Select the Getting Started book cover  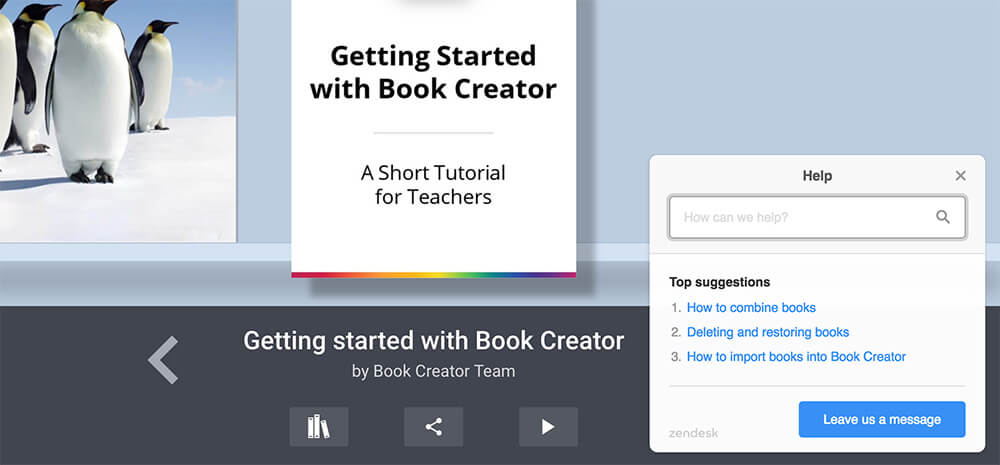coord(433,130)
